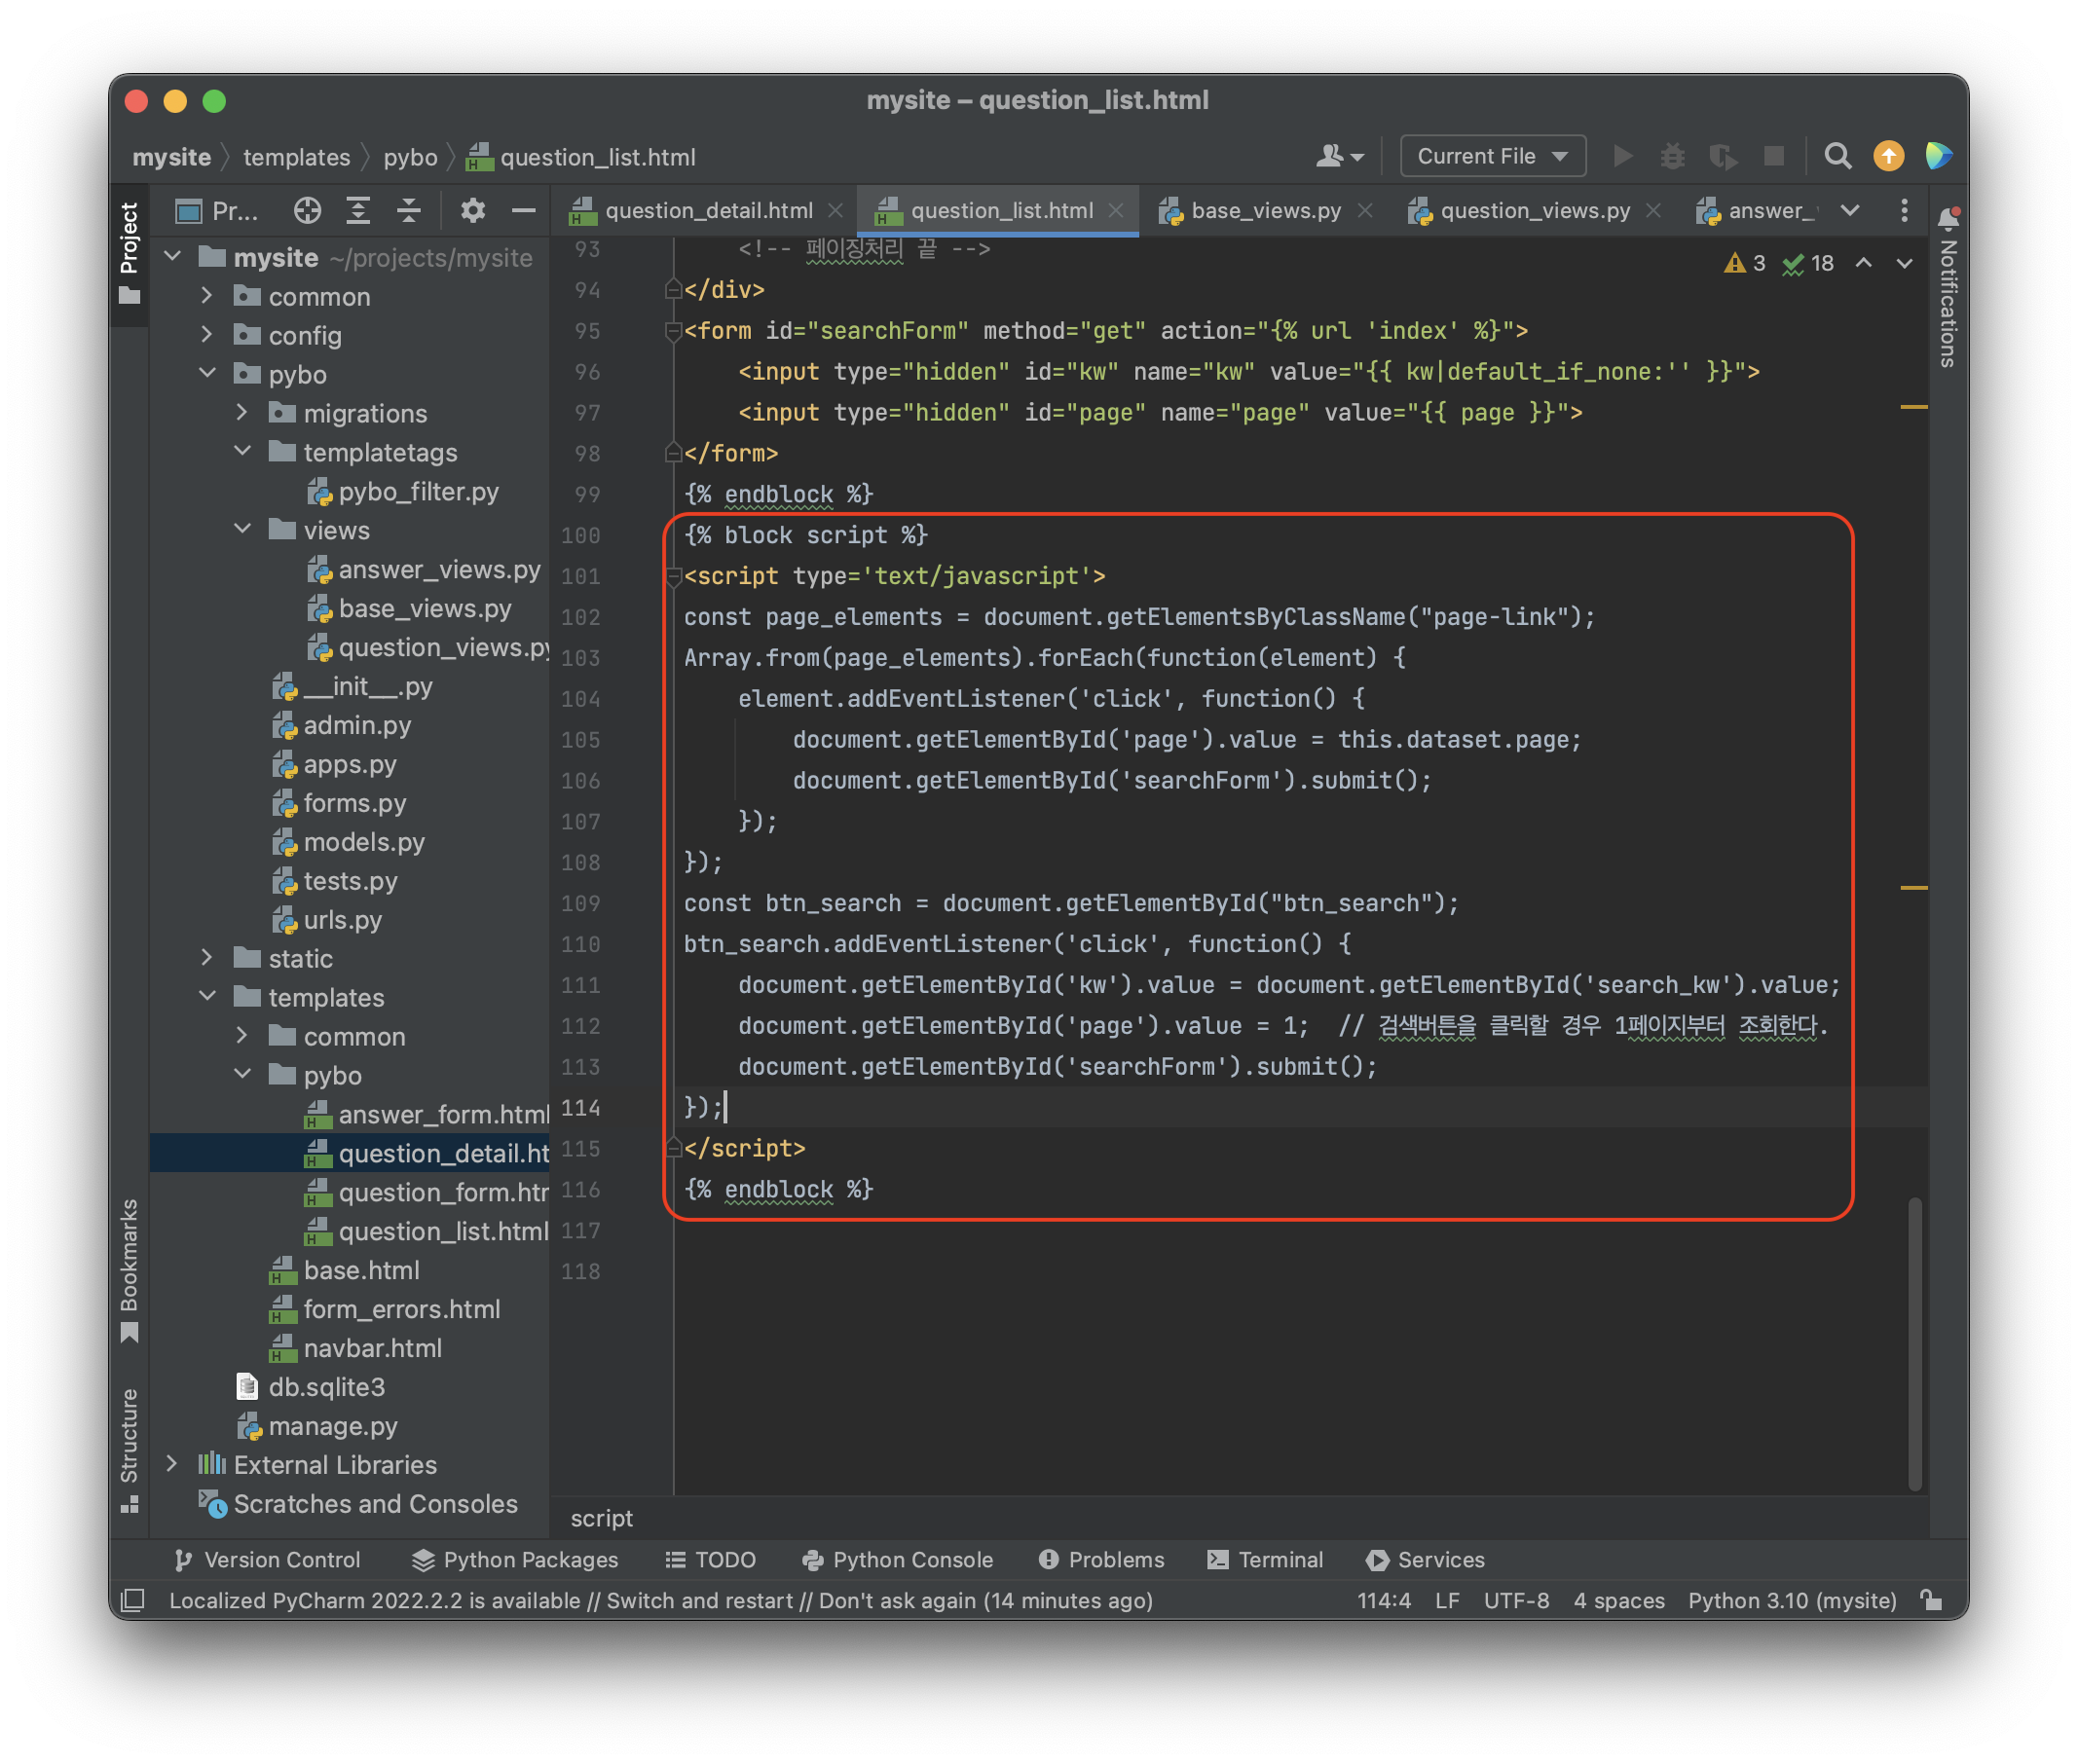2078x1764 pixels.
Task: Click the Debug bug icon
Action: [1672, 156]
